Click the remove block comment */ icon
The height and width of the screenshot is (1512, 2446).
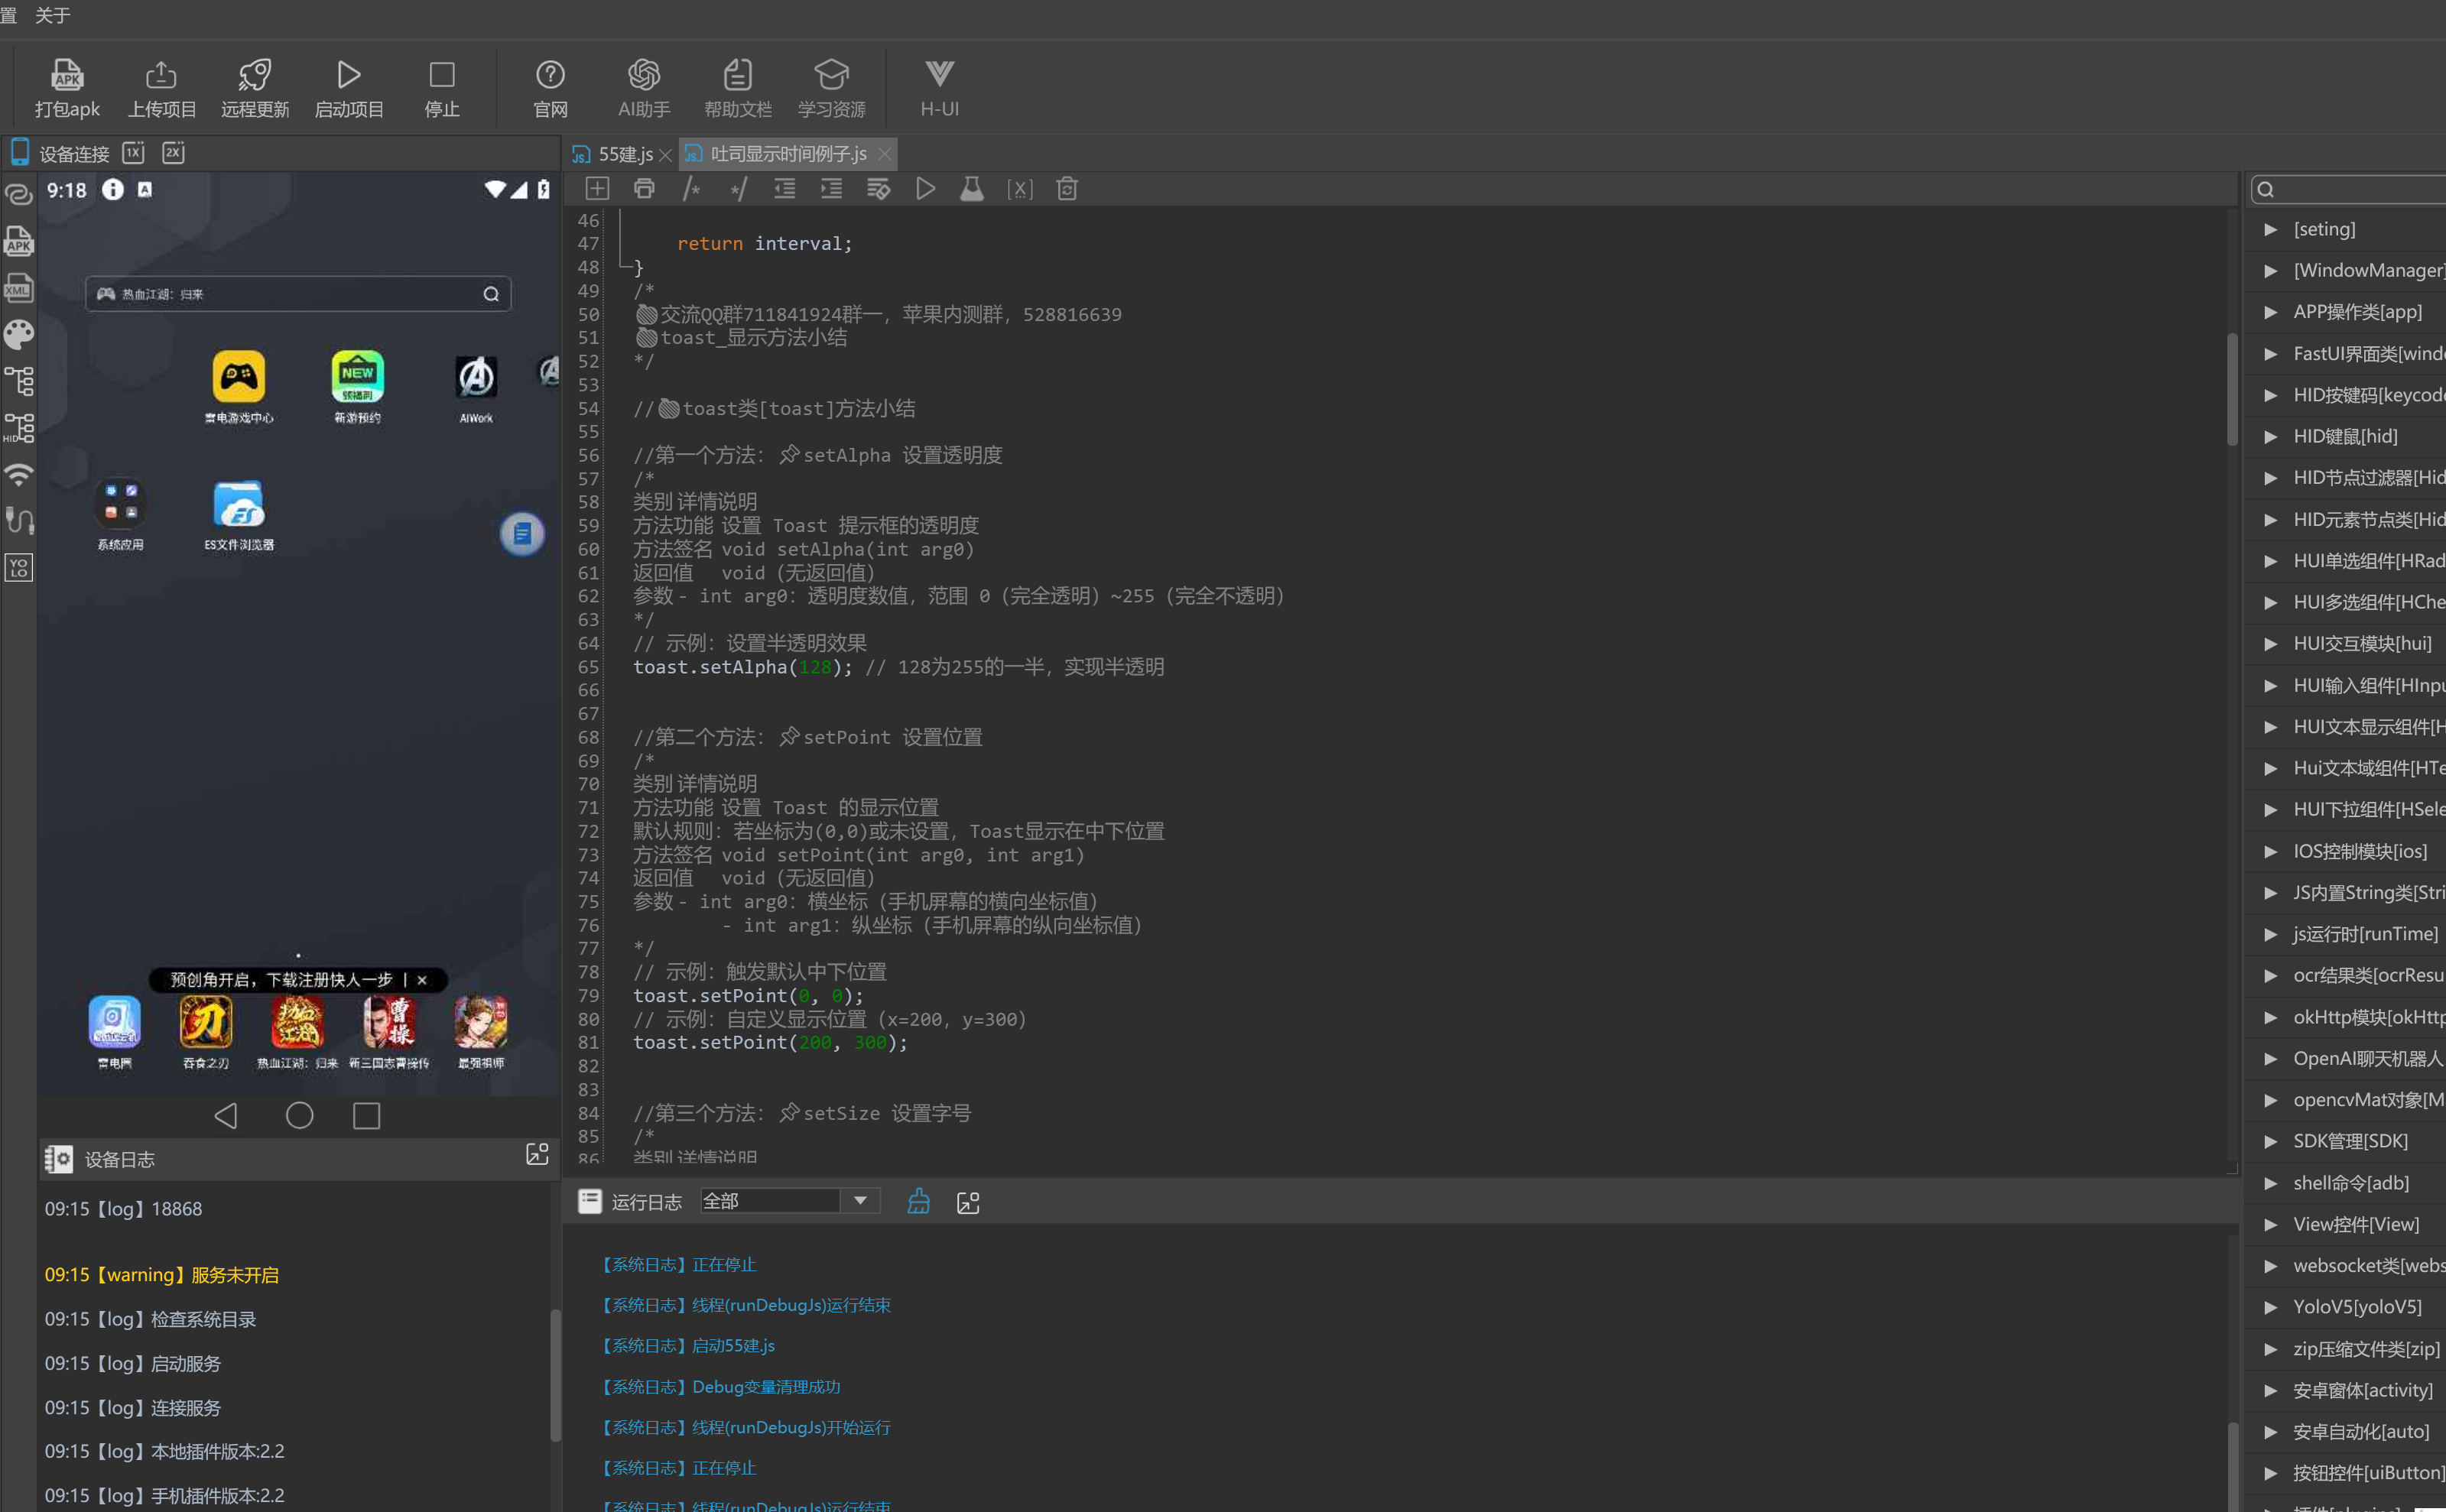point(738,189)
